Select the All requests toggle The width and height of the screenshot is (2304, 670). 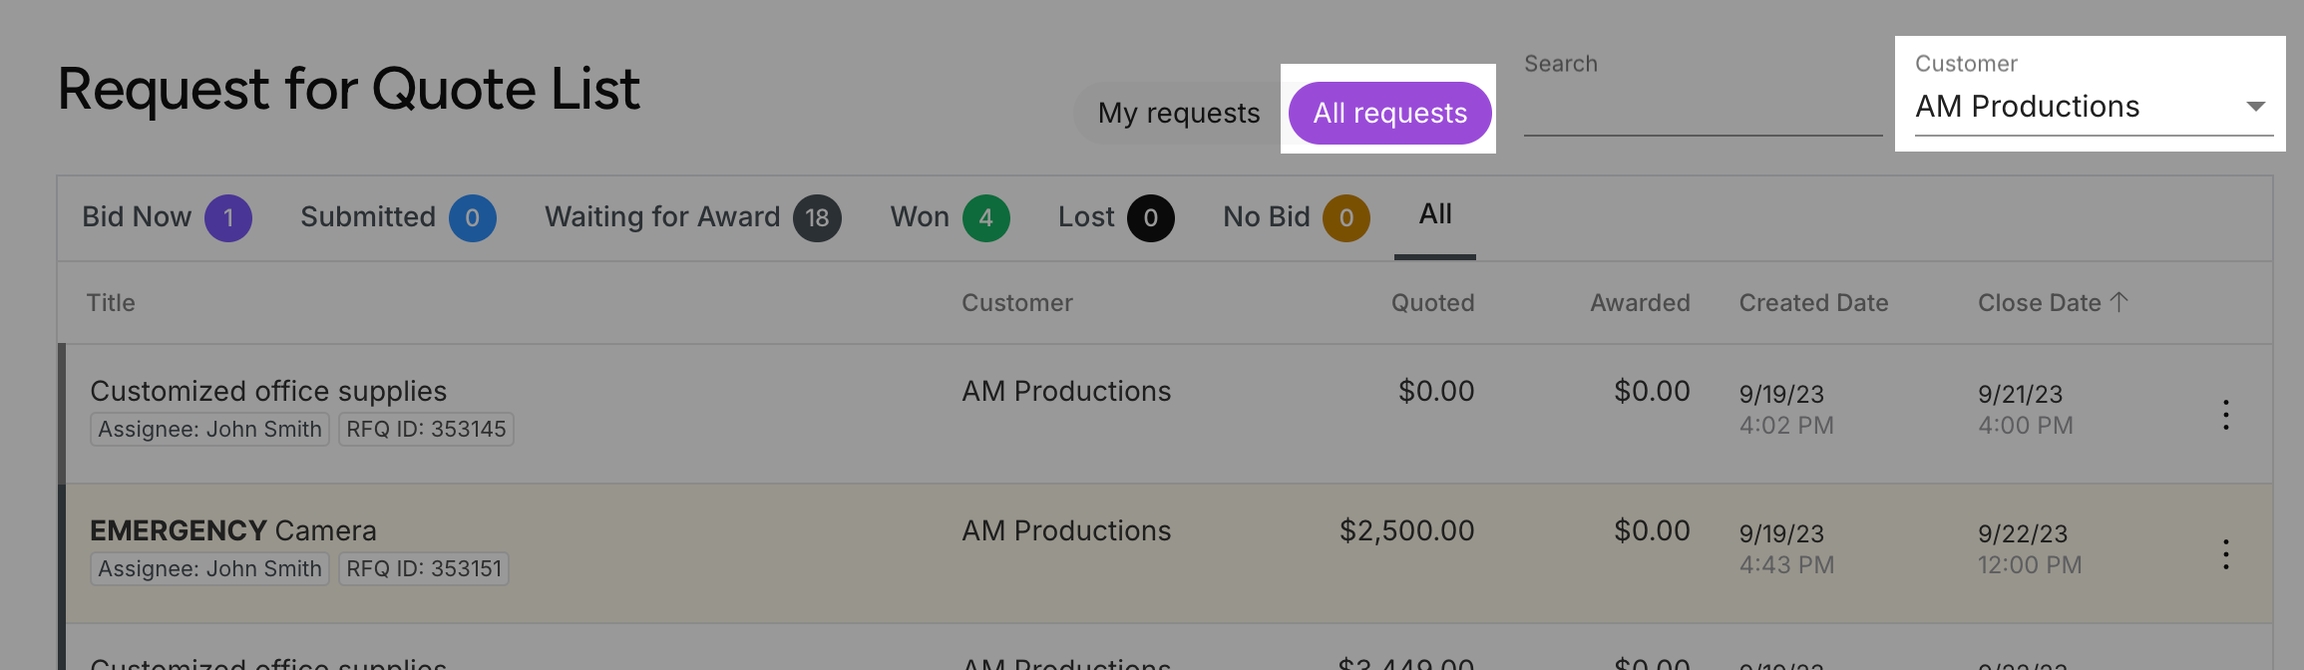[x=1389, y=113]
